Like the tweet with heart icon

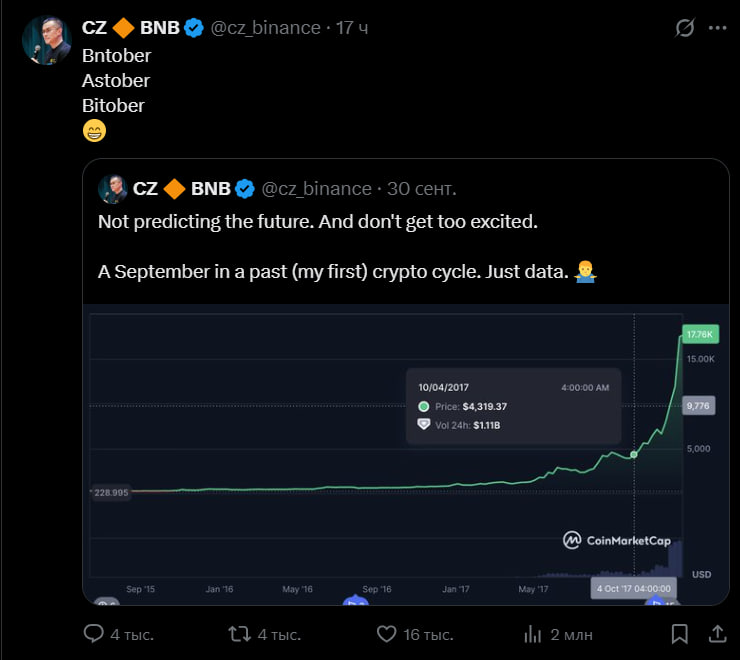coord(387,633)
